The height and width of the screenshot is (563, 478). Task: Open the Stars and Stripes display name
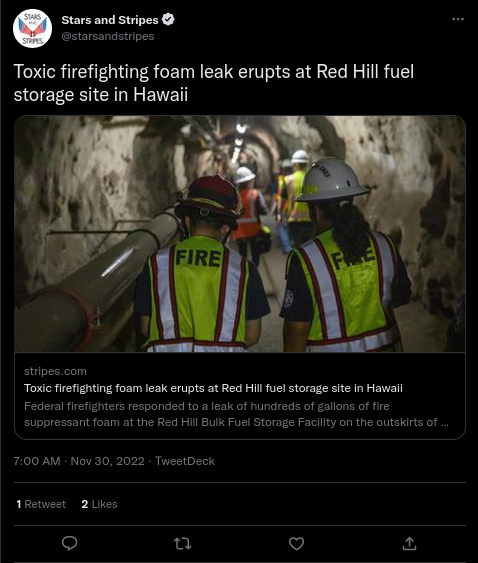(110, 20)
